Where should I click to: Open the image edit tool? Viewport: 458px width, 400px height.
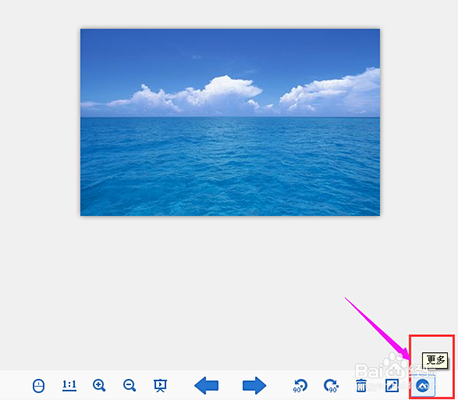392,386
